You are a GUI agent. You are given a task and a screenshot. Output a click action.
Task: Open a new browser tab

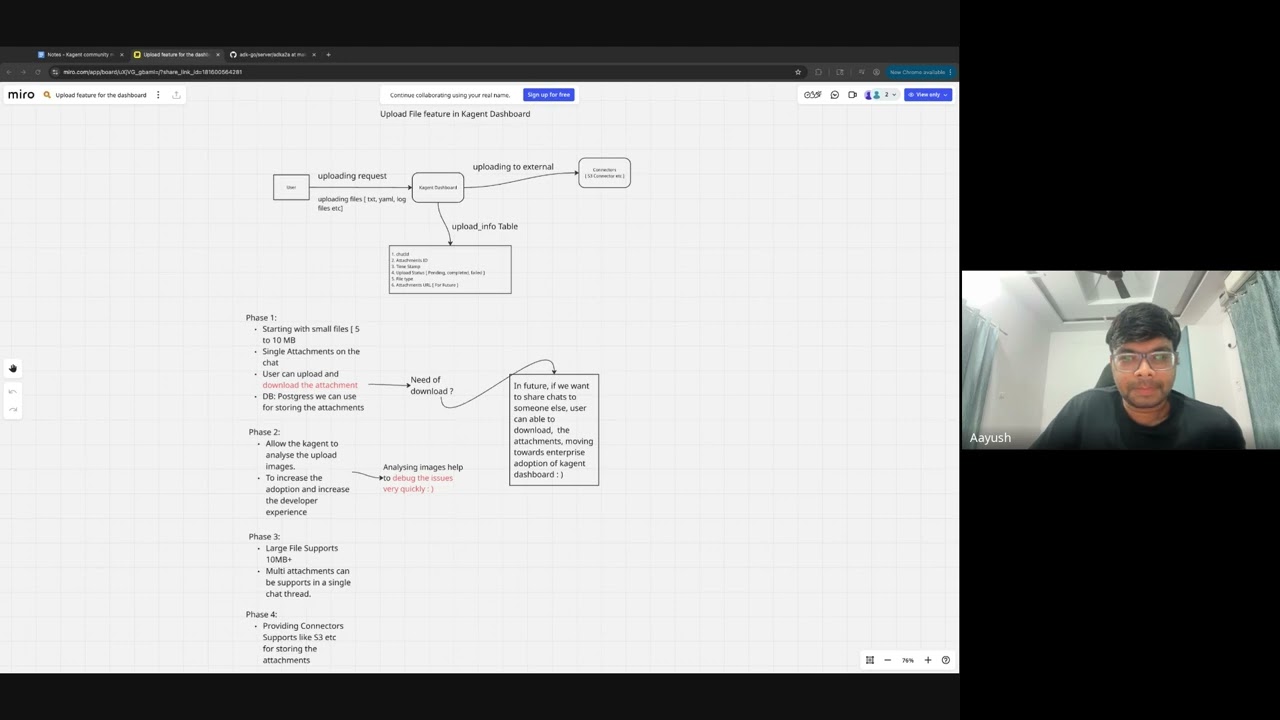click(x=328, y=55)
